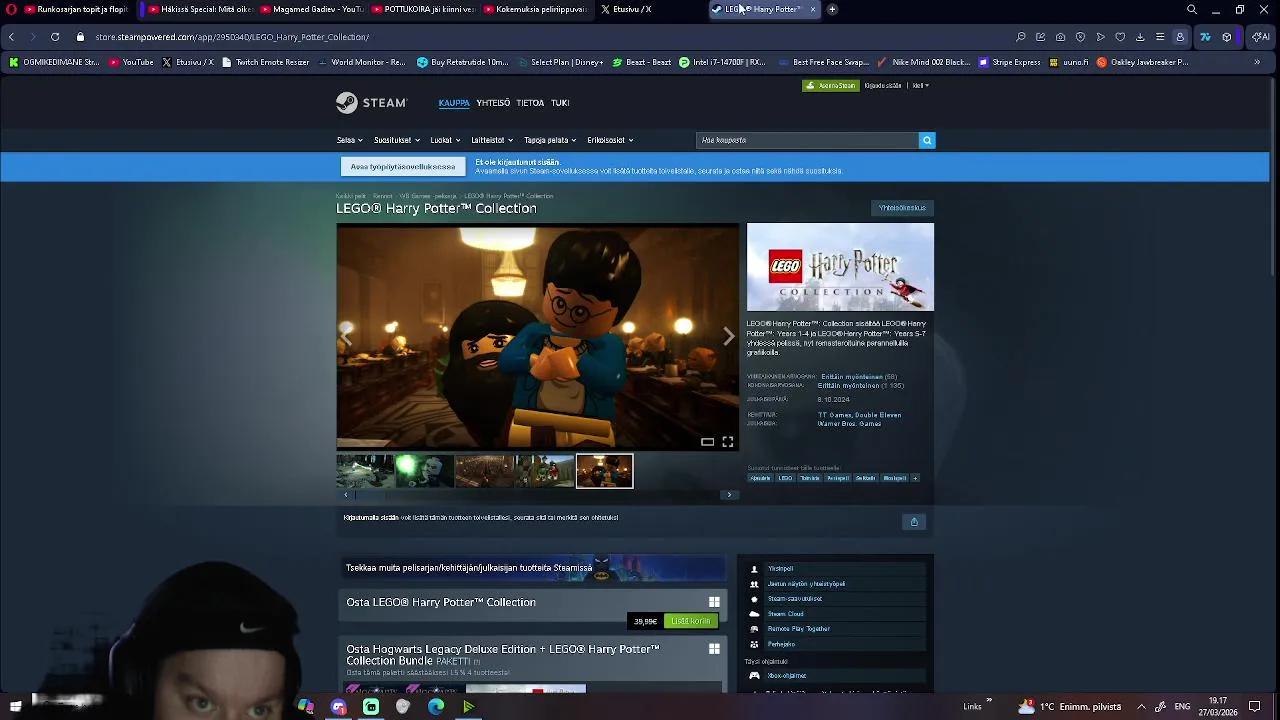Image resolution: width=1280 pixels, height=720 pixels.
Task: Show next screenshot with right arrow
Action: pos(728,337)
